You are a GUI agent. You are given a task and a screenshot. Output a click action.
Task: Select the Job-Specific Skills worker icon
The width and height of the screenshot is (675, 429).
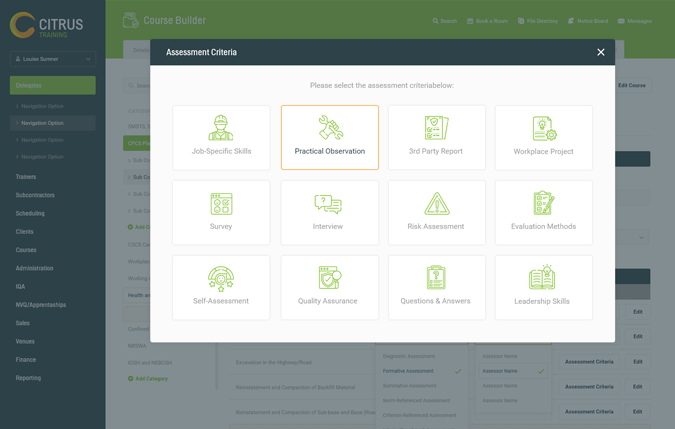click(x=221, y=128)
